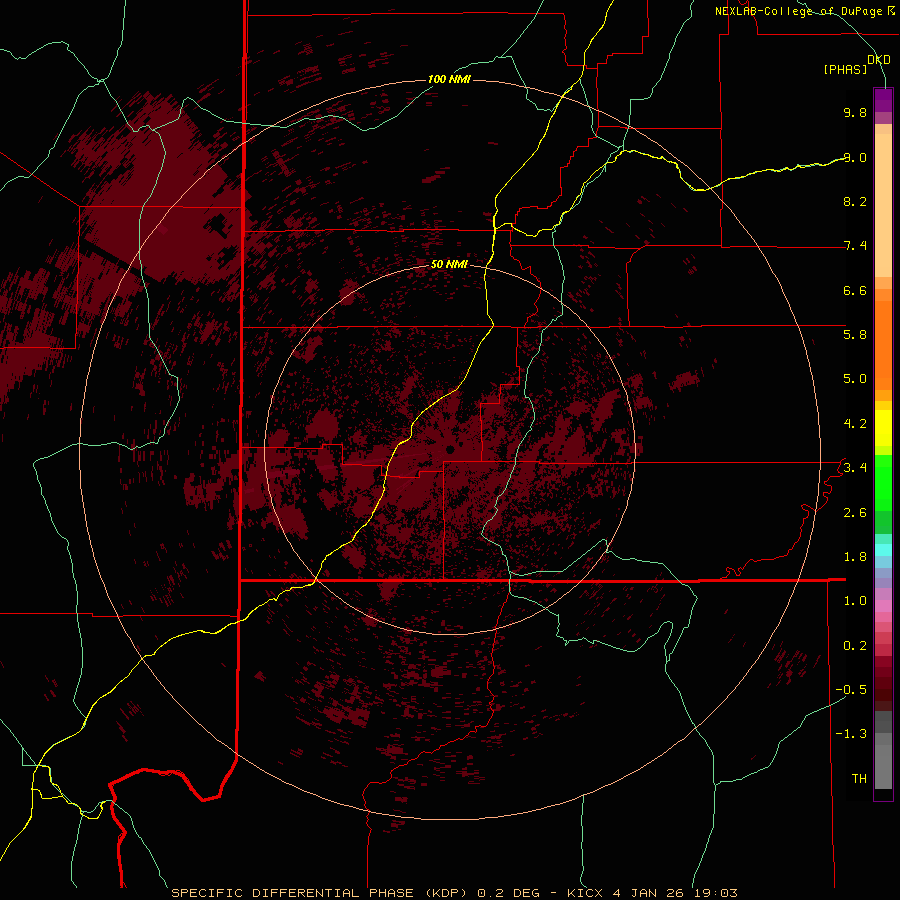Pick the dark red band of color bar
This screenshot has height=900, width=900.
(883, 683)
